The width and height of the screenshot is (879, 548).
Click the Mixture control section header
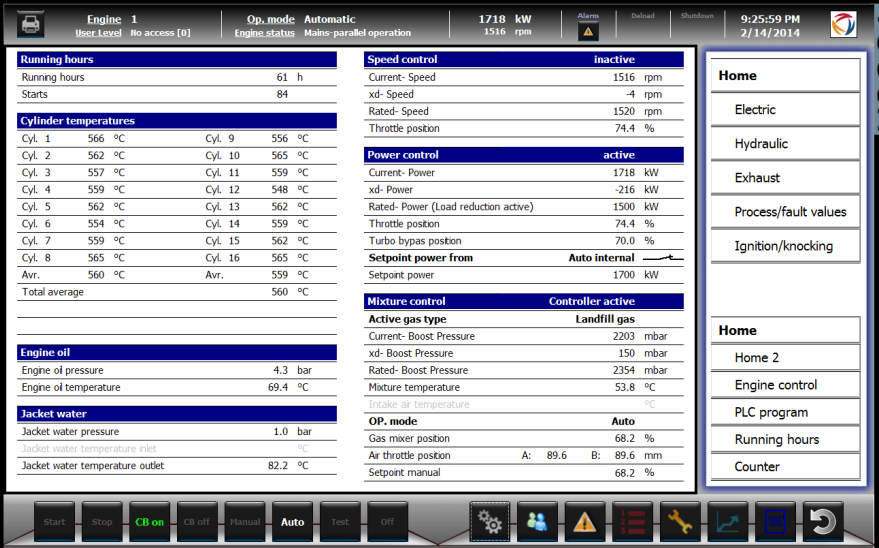click(524, 301)
